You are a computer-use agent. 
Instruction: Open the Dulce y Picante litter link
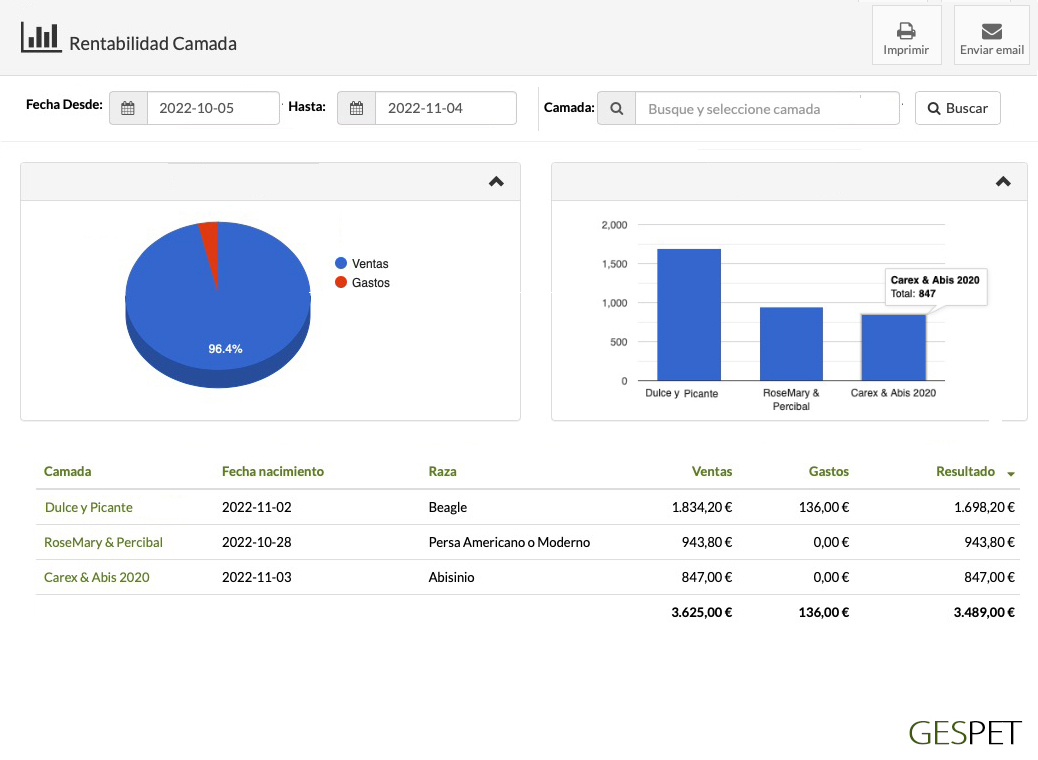click(x=89, y=507)
